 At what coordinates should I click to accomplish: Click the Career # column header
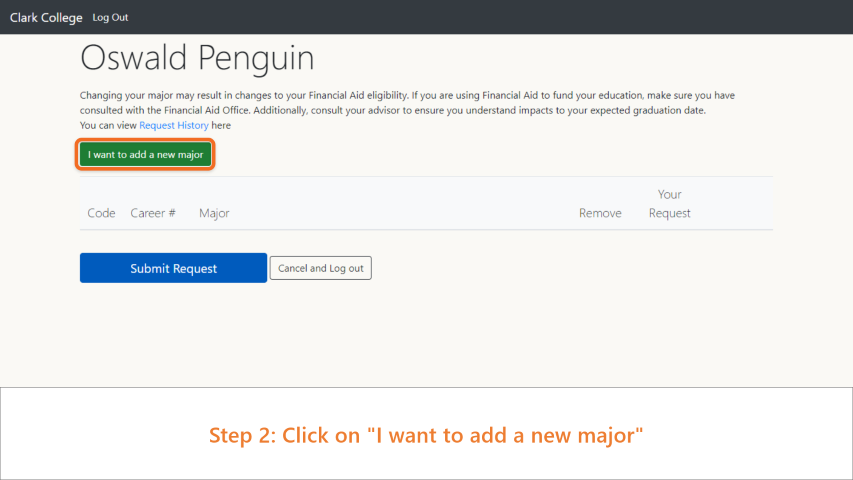[x=153, y=213]
